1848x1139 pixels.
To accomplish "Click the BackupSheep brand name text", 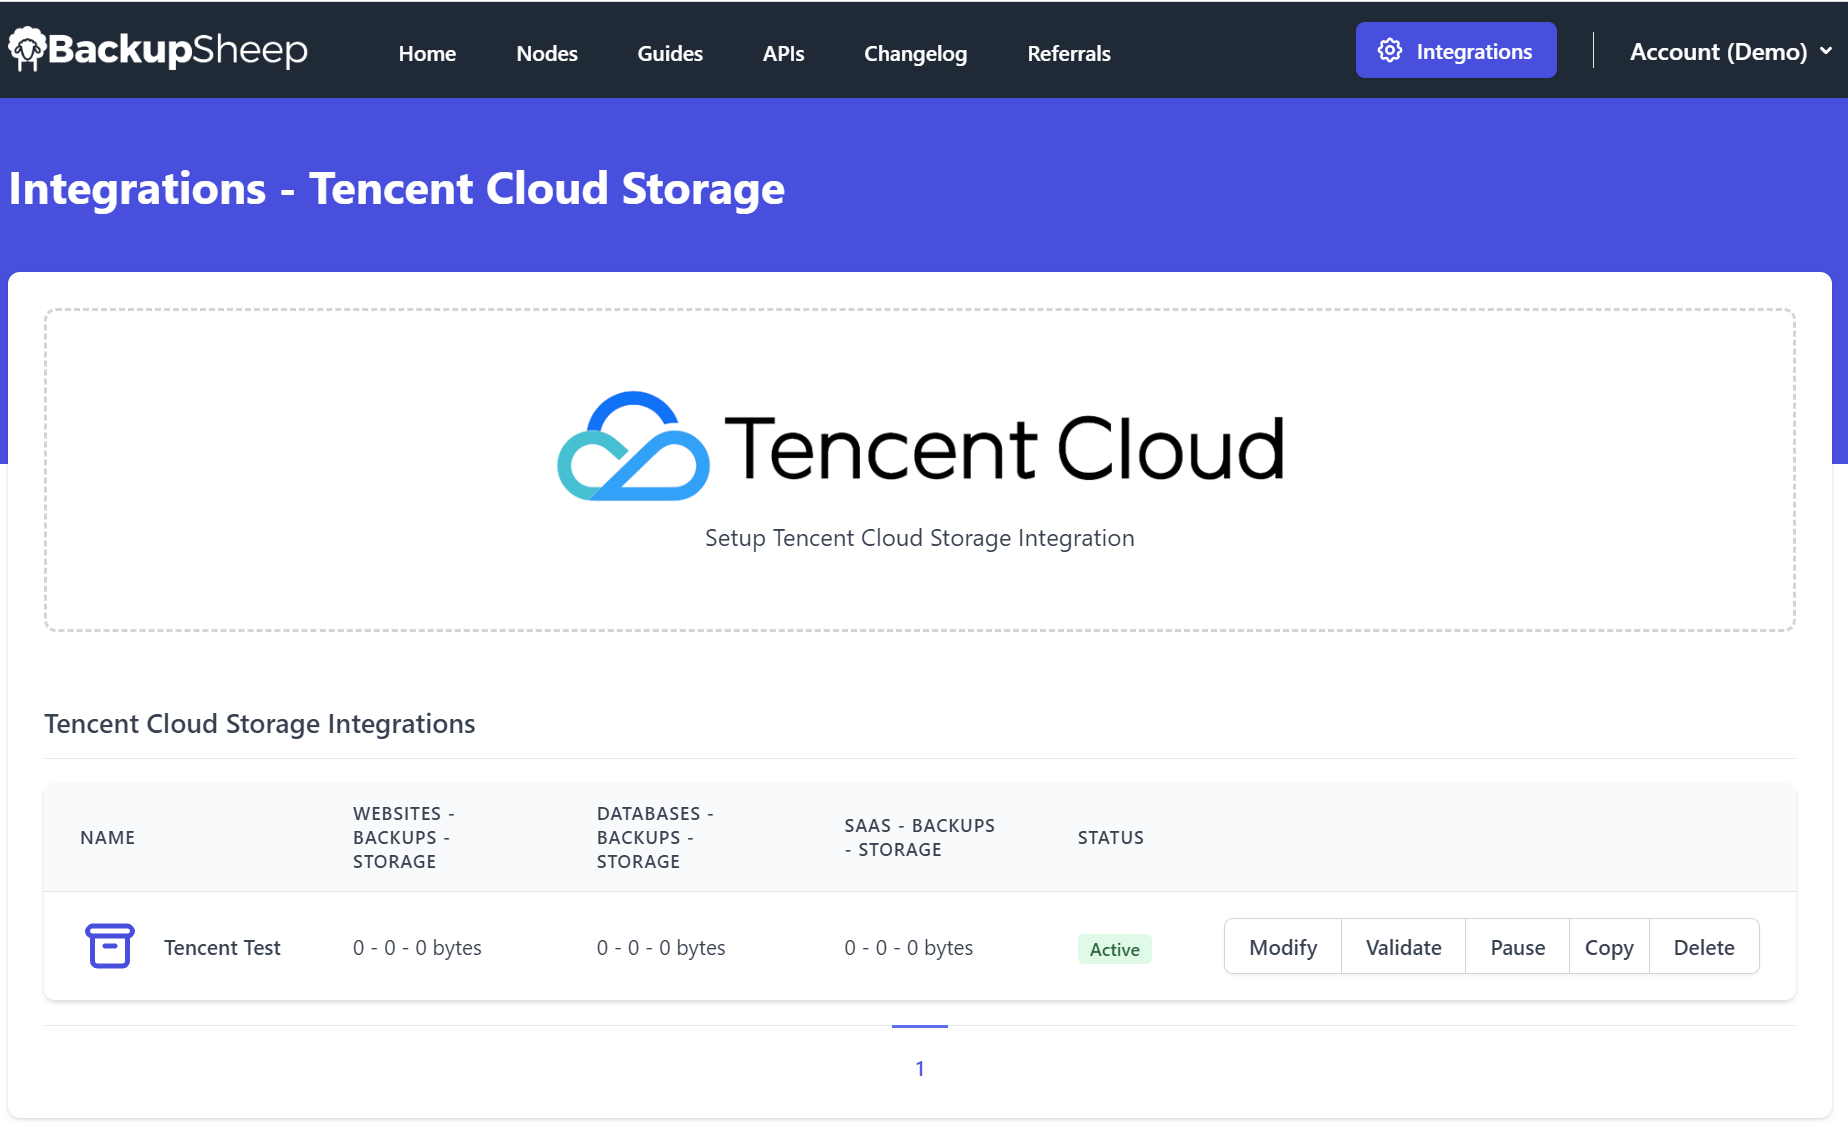I will click(x=178, y=49).
